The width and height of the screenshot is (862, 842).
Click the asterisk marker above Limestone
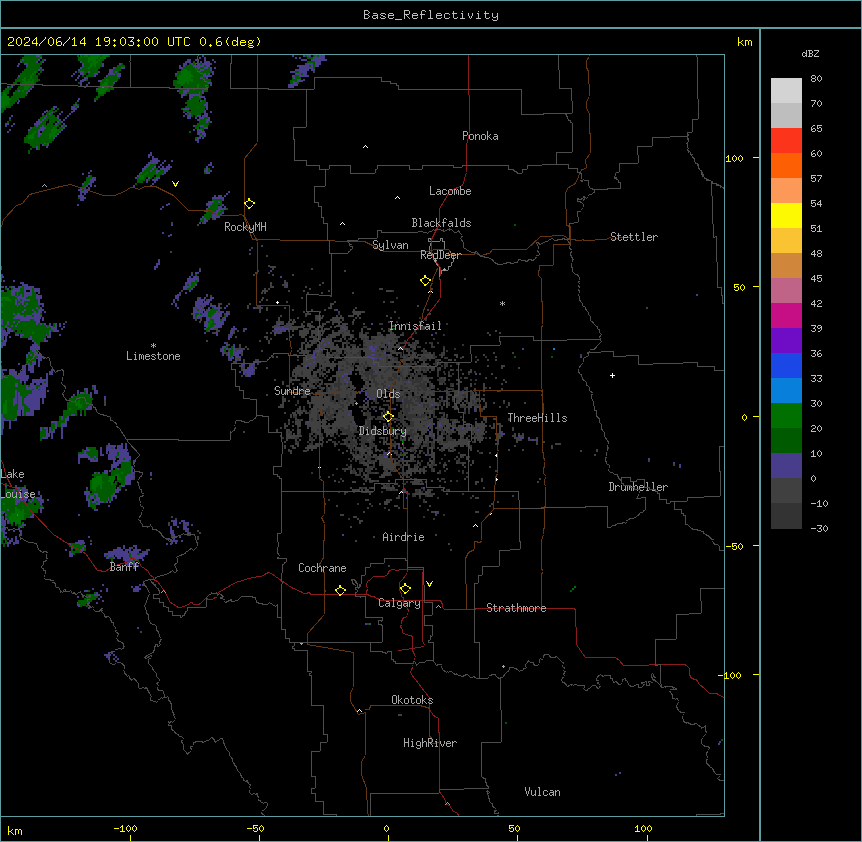pos(153,346)
